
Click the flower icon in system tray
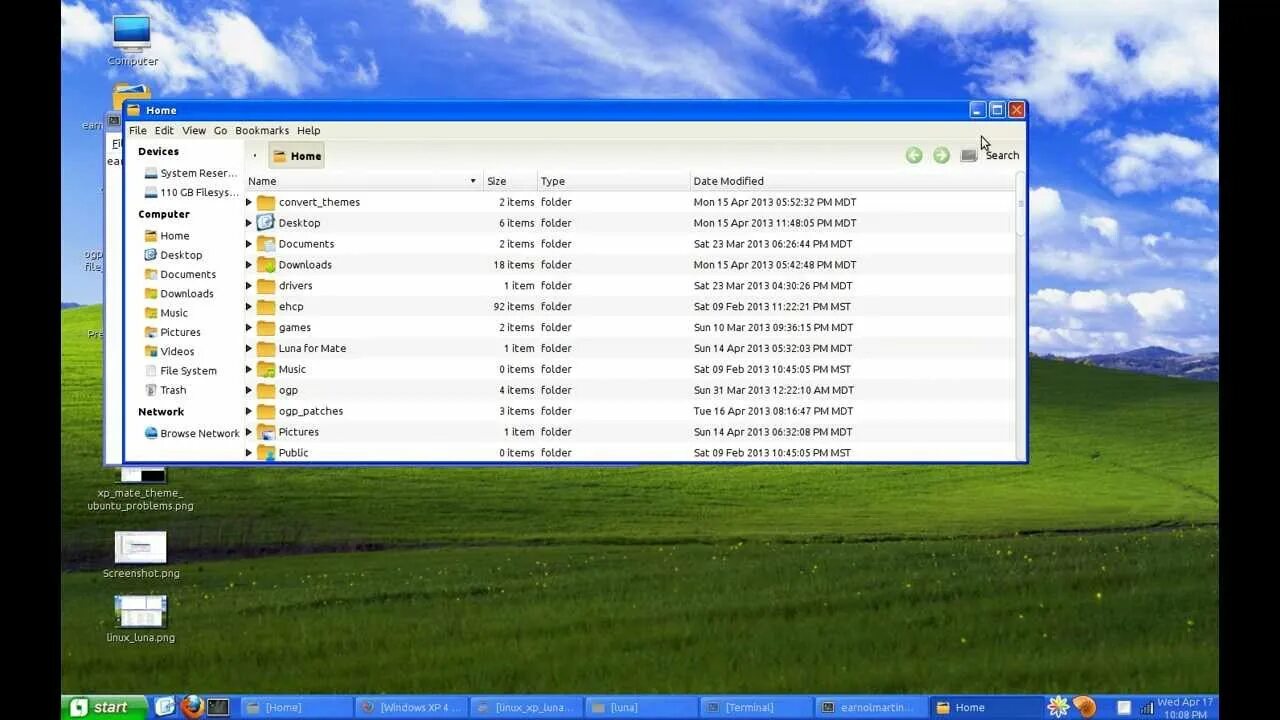point(1058,707)
